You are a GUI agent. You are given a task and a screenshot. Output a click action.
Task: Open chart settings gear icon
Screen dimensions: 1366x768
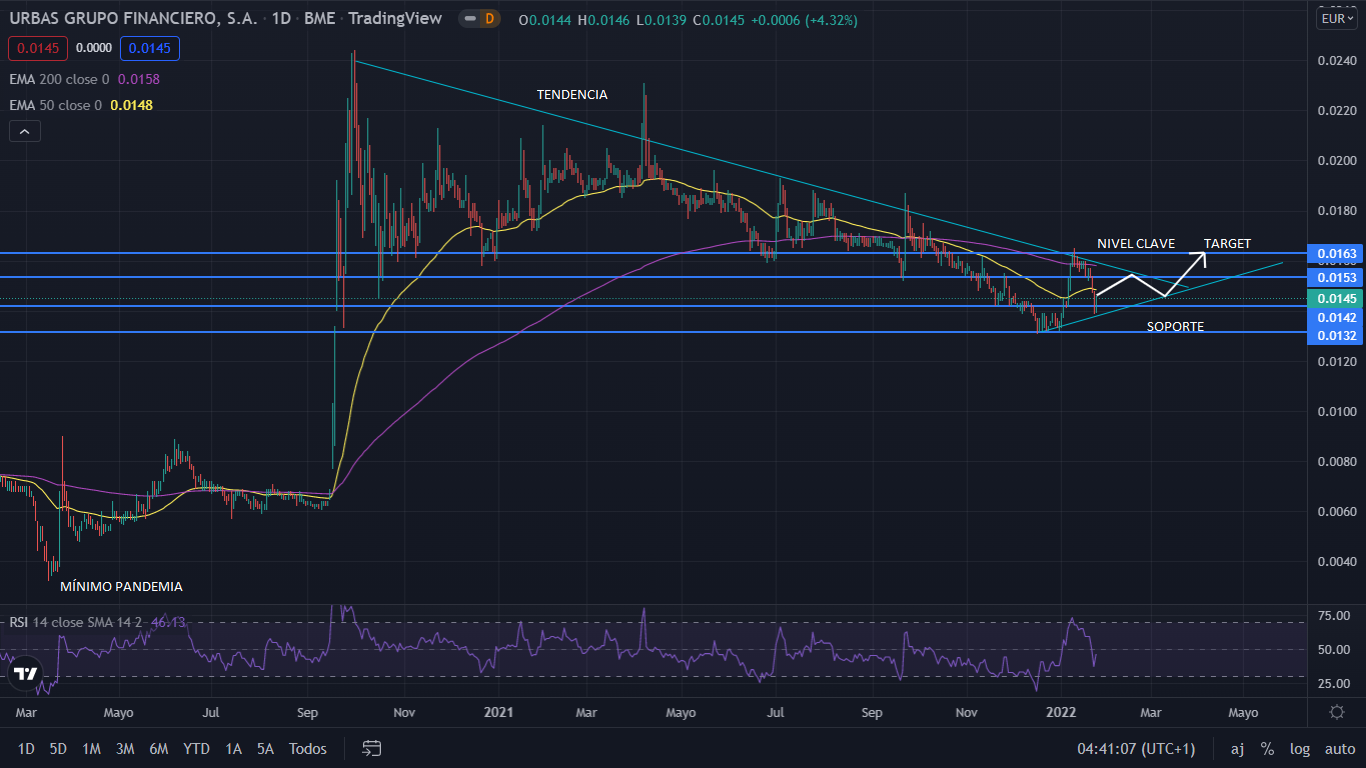click(1336, 712)
